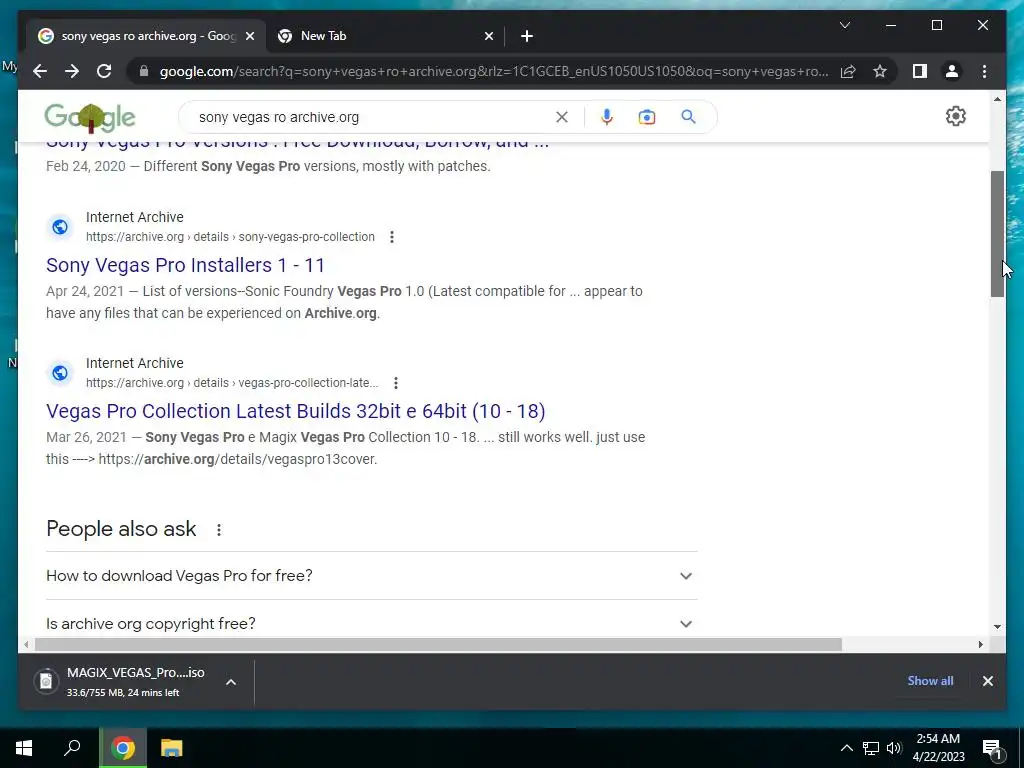
Task: Open the tab search dropdown arrow
Action: point(844,25)
